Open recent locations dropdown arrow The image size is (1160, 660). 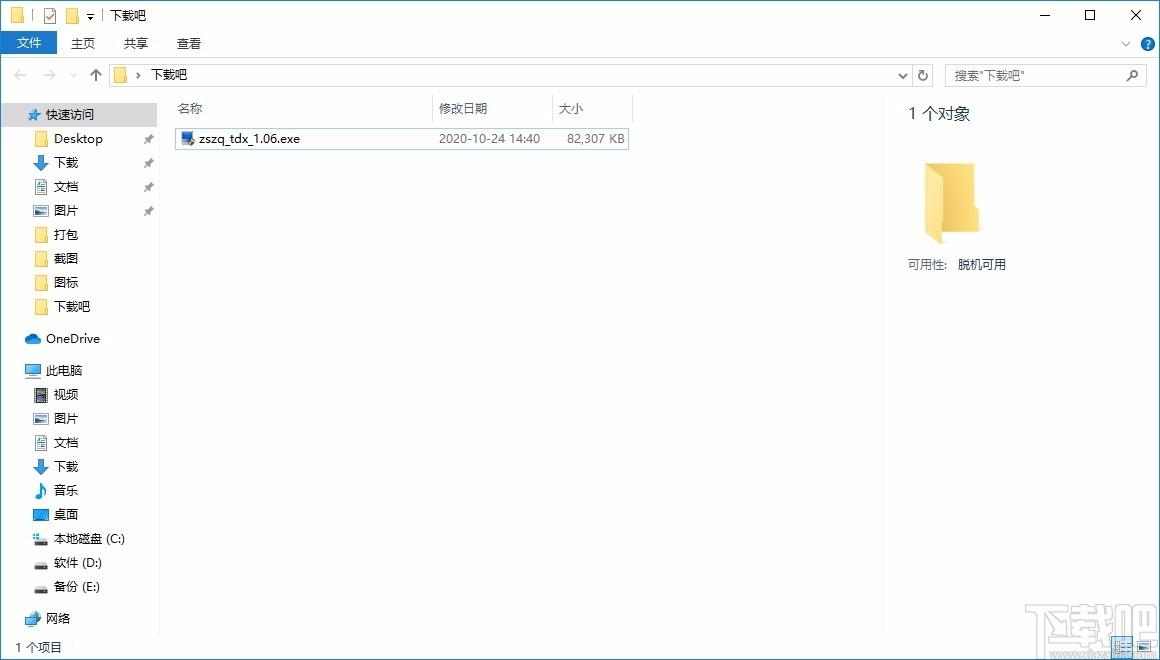click(x=72, y=75)
